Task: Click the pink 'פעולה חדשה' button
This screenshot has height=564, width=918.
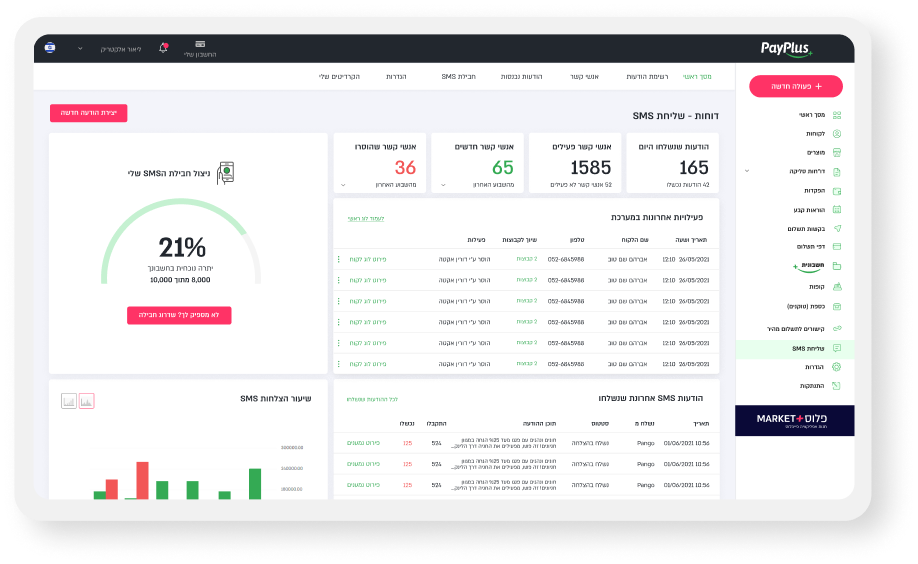Action: (x=795, y=86)
